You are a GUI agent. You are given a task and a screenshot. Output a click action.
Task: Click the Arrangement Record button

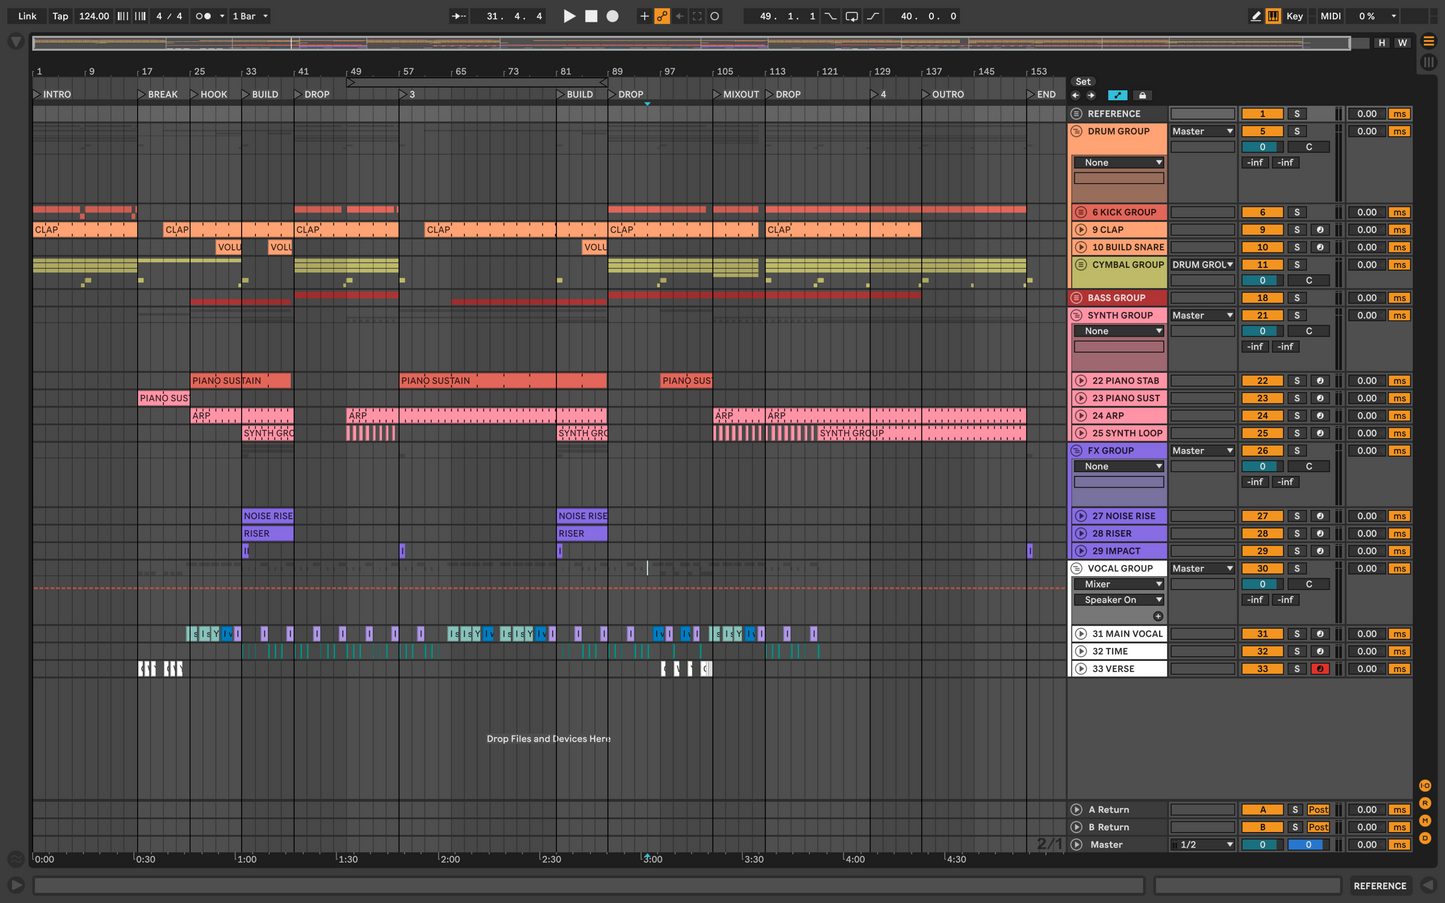[613, 16]
